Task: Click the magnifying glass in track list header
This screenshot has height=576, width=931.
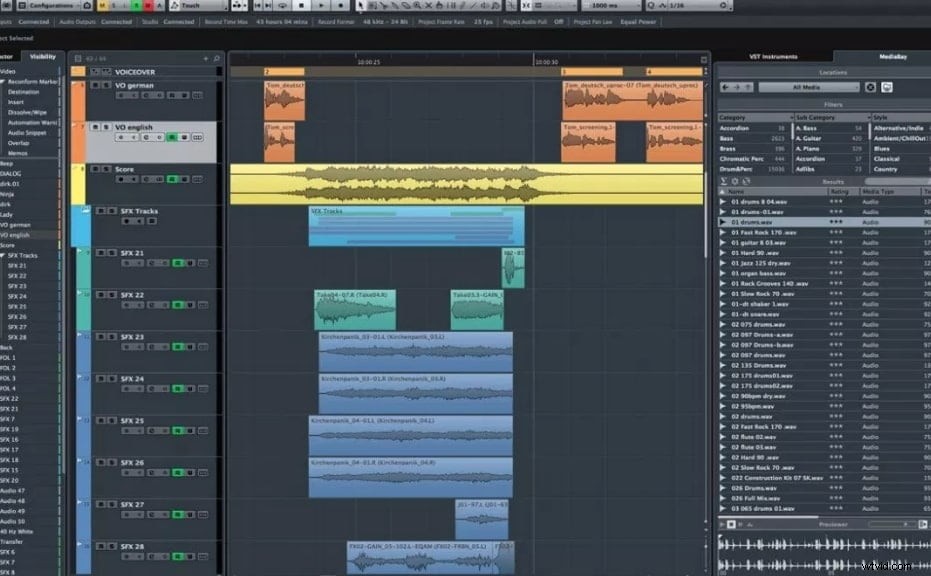Action: tap(216, 59)
